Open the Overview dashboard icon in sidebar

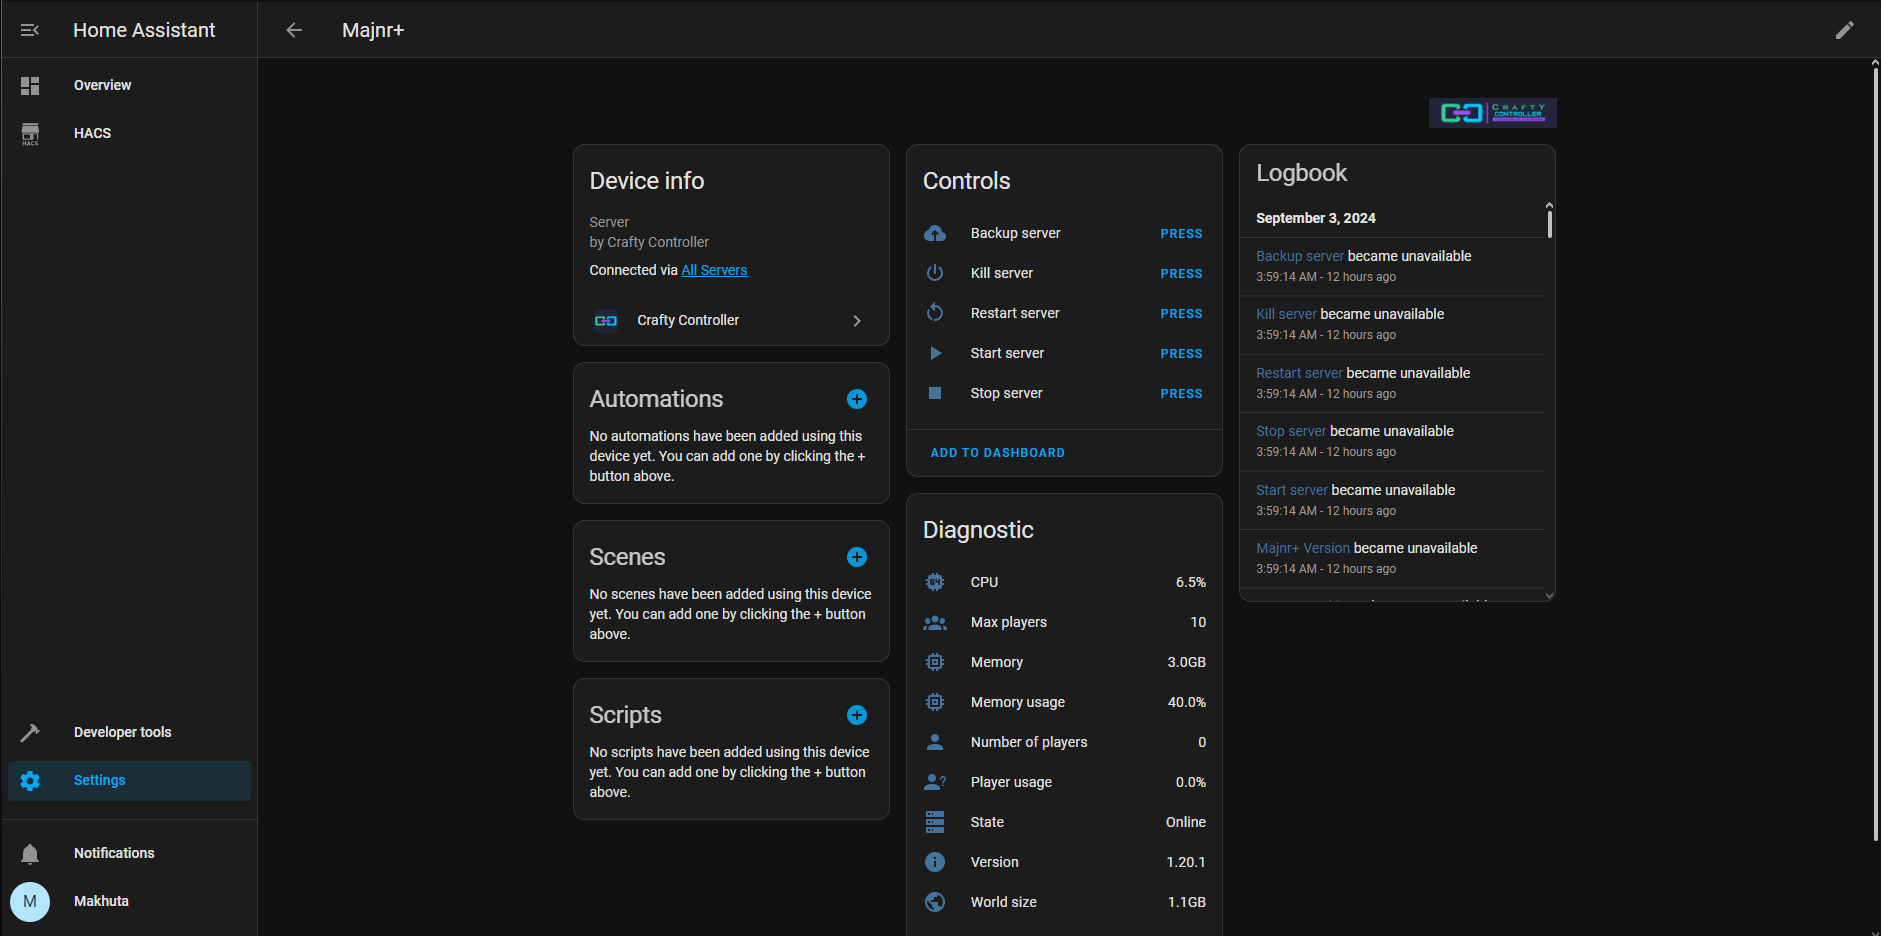click(30, 86)
